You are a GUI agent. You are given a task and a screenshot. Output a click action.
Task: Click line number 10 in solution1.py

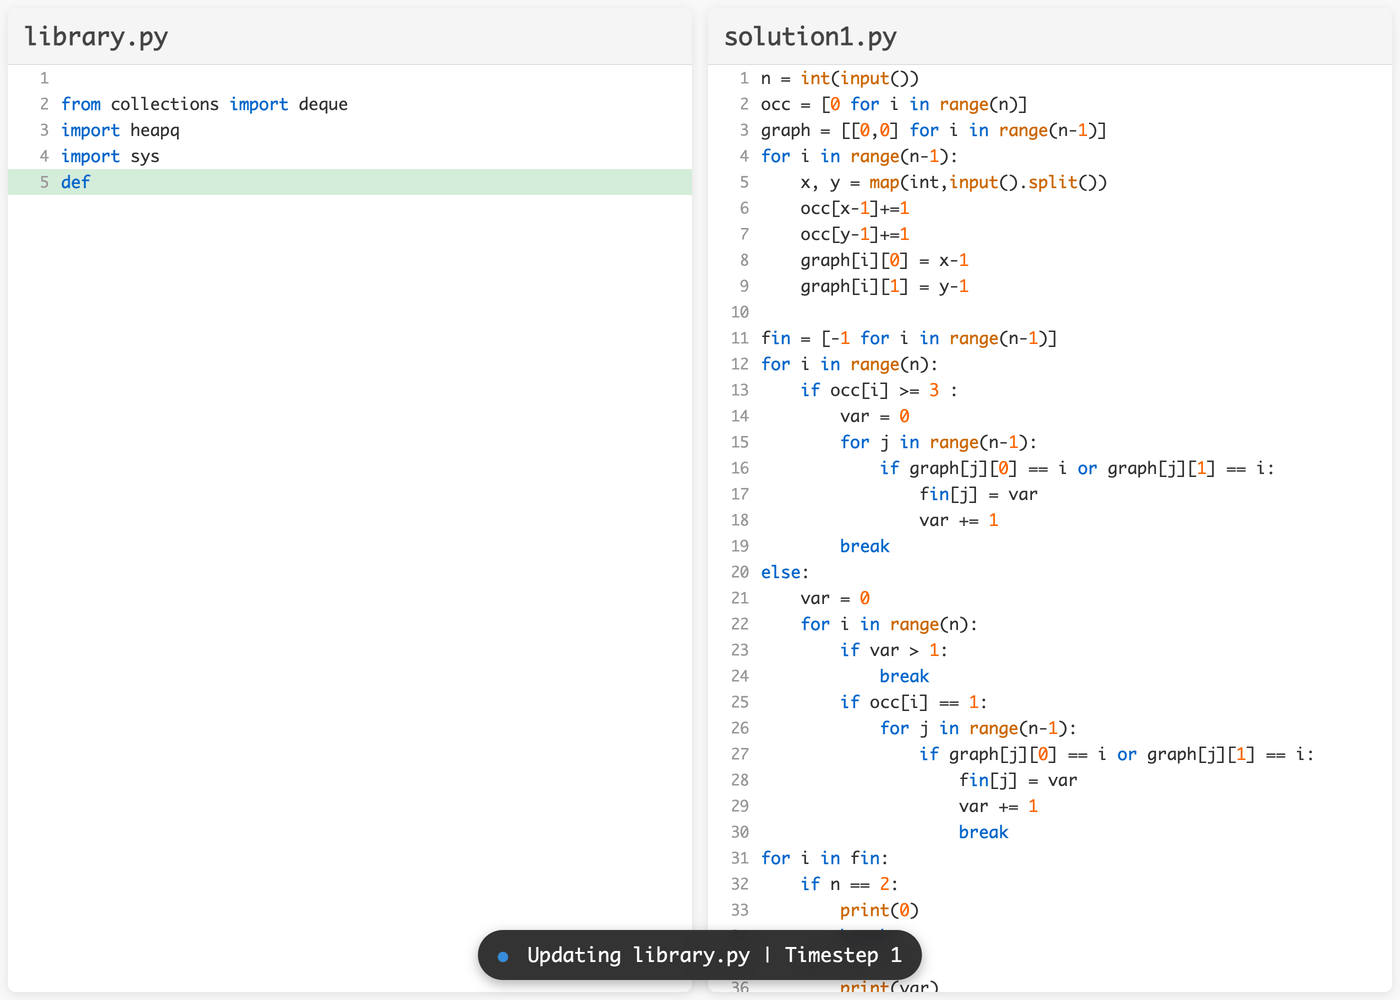point(740,312)
